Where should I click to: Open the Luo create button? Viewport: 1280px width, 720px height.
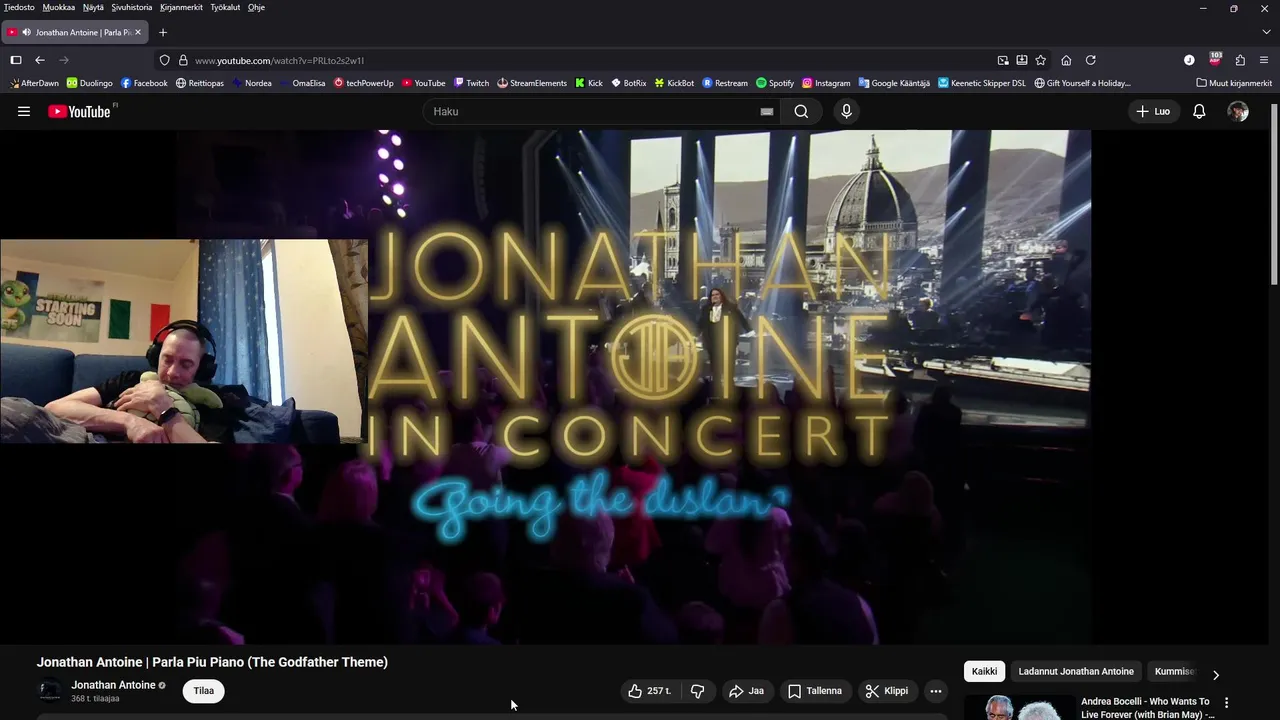1153,111
